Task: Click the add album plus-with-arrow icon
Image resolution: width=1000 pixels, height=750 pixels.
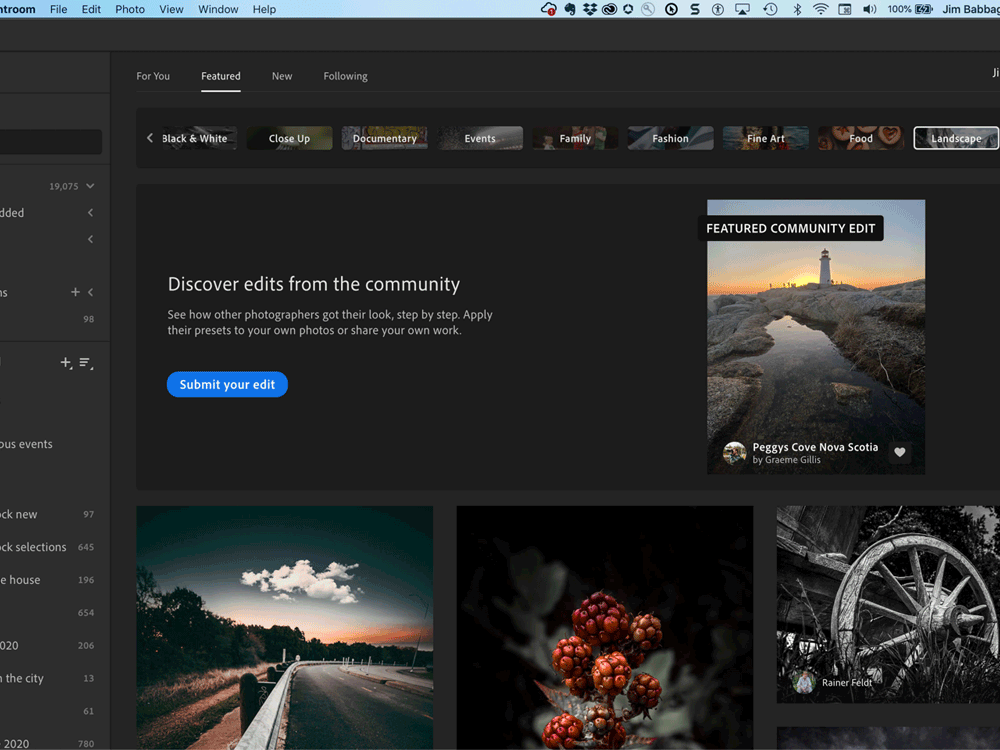Action: [x=66, y=363]
